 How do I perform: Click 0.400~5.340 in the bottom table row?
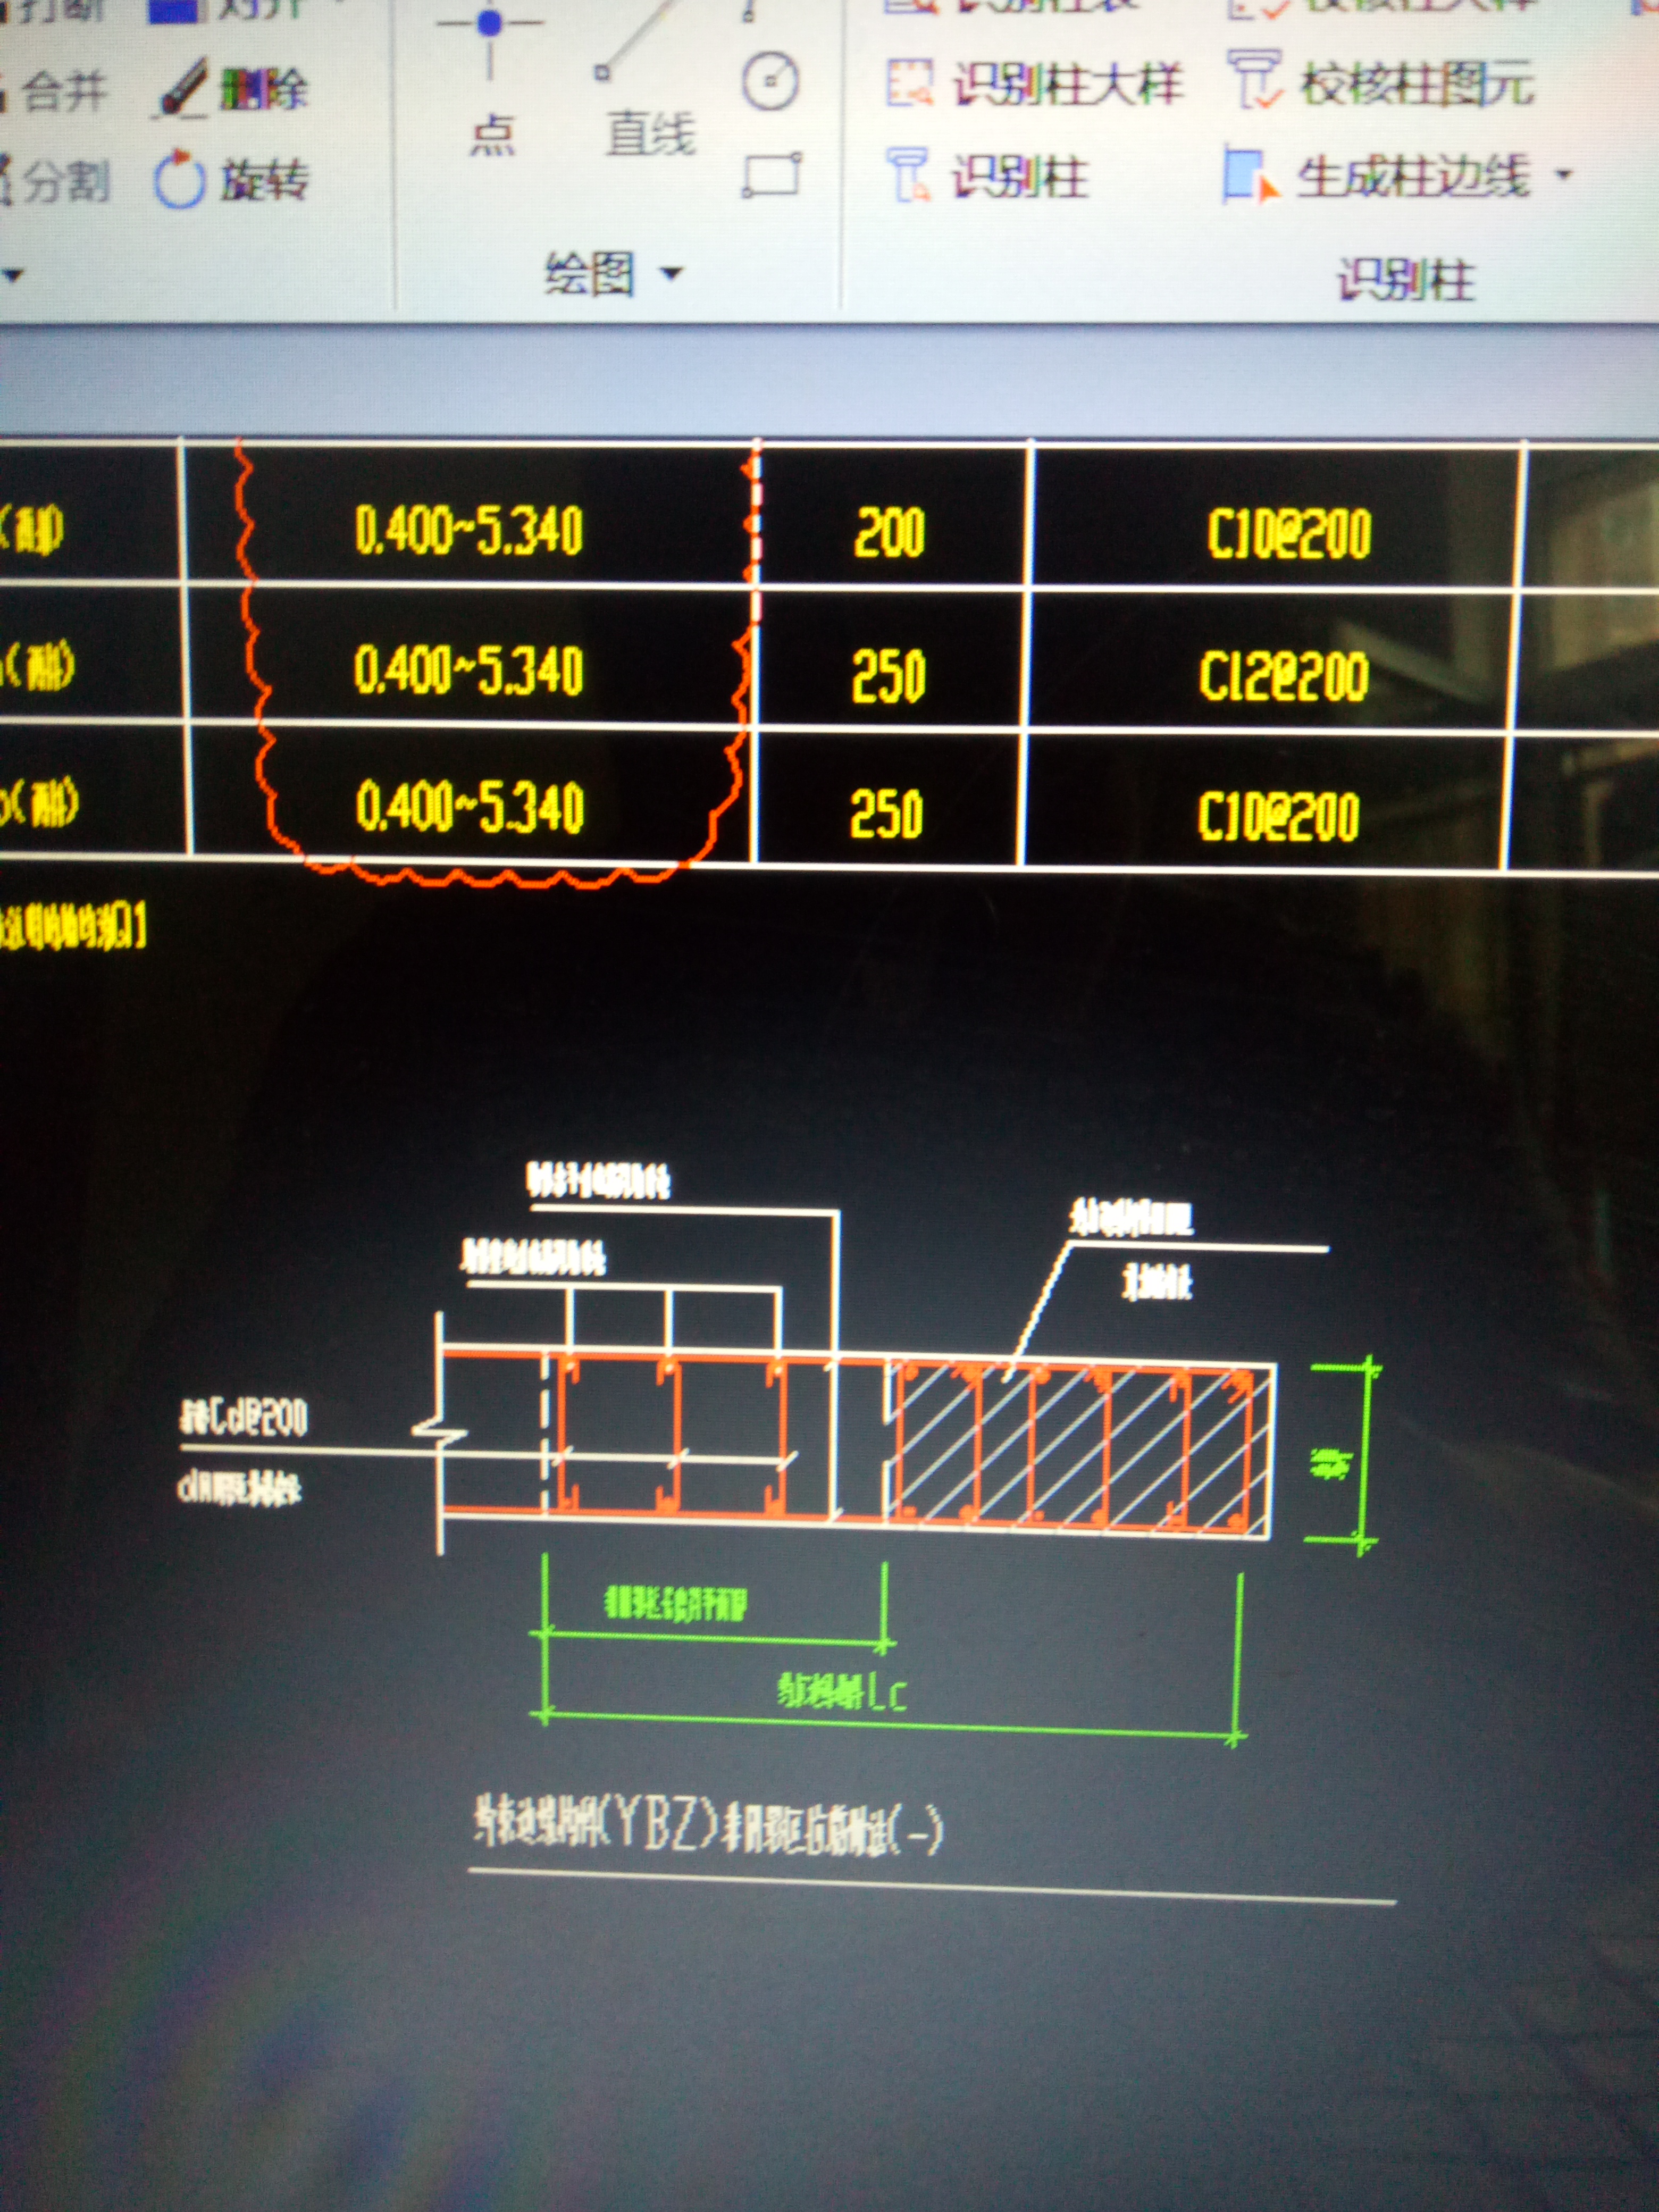click(470, 807)
